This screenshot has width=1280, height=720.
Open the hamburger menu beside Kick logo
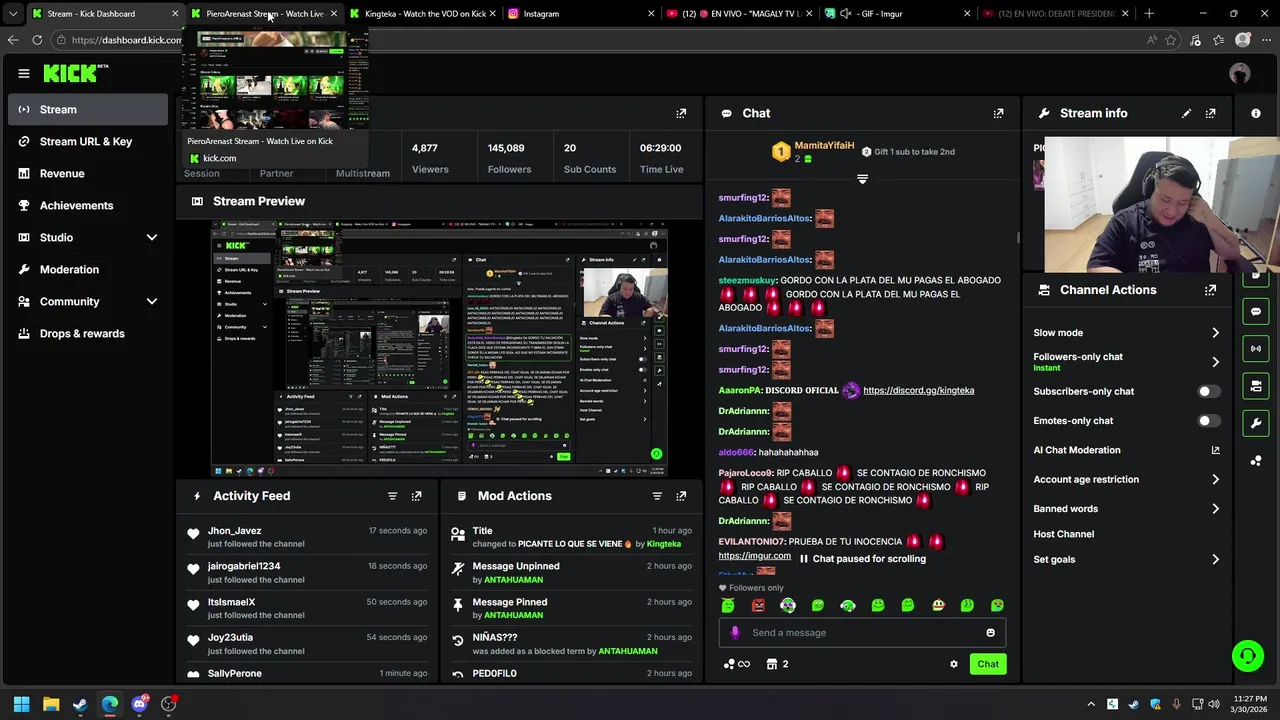pos(24,73)
